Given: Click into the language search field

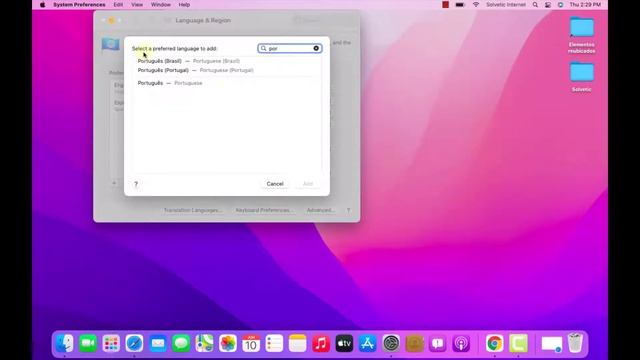Looking at the screenshot, I should [x=289, y=48].
